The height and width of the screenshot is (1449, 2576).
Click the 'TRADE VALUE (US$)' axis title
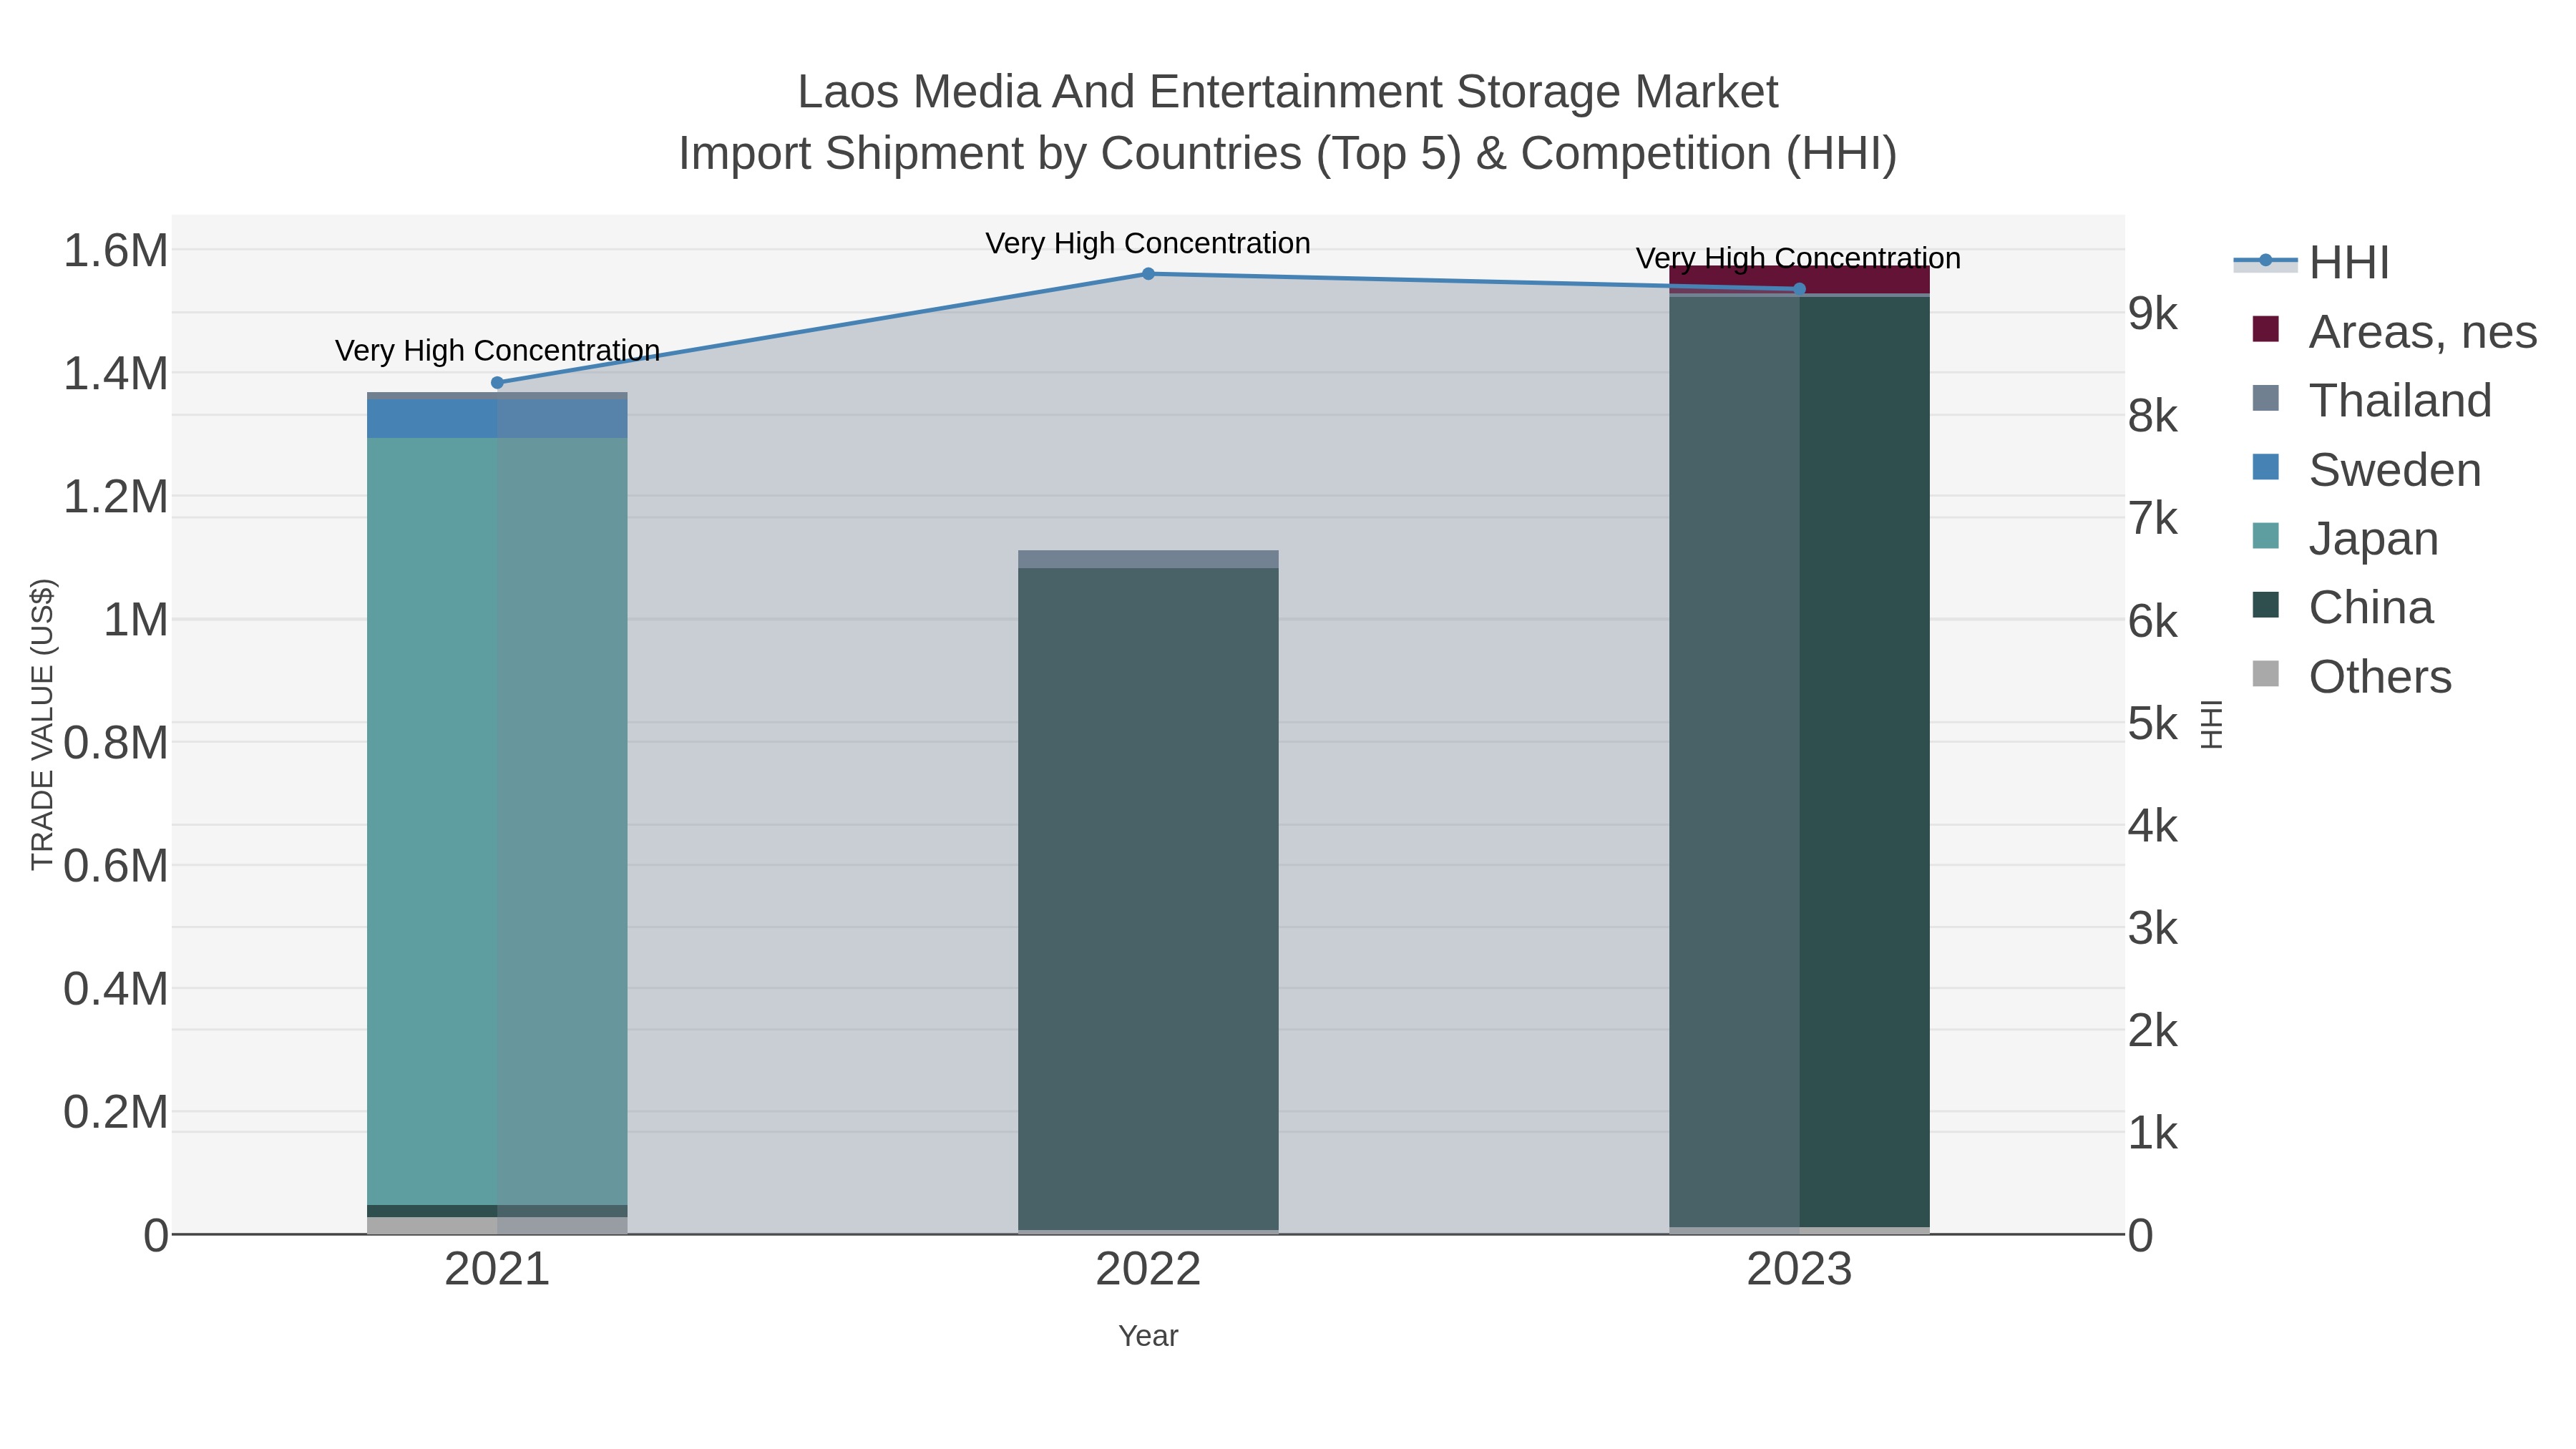click(42, 725)
